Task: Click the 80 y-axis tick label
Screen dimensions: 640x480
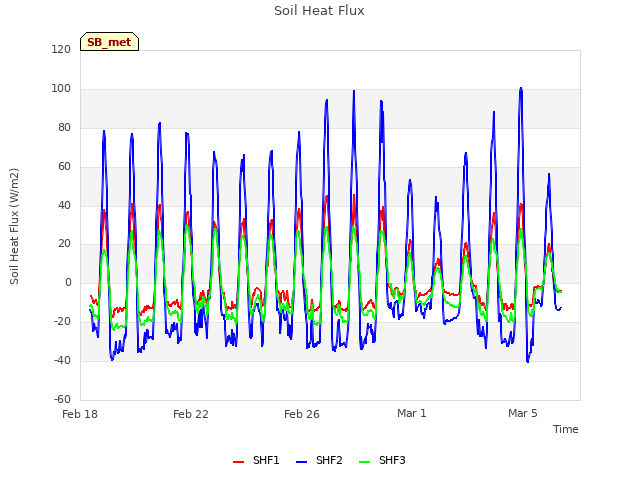Action: tap(64, 128)
